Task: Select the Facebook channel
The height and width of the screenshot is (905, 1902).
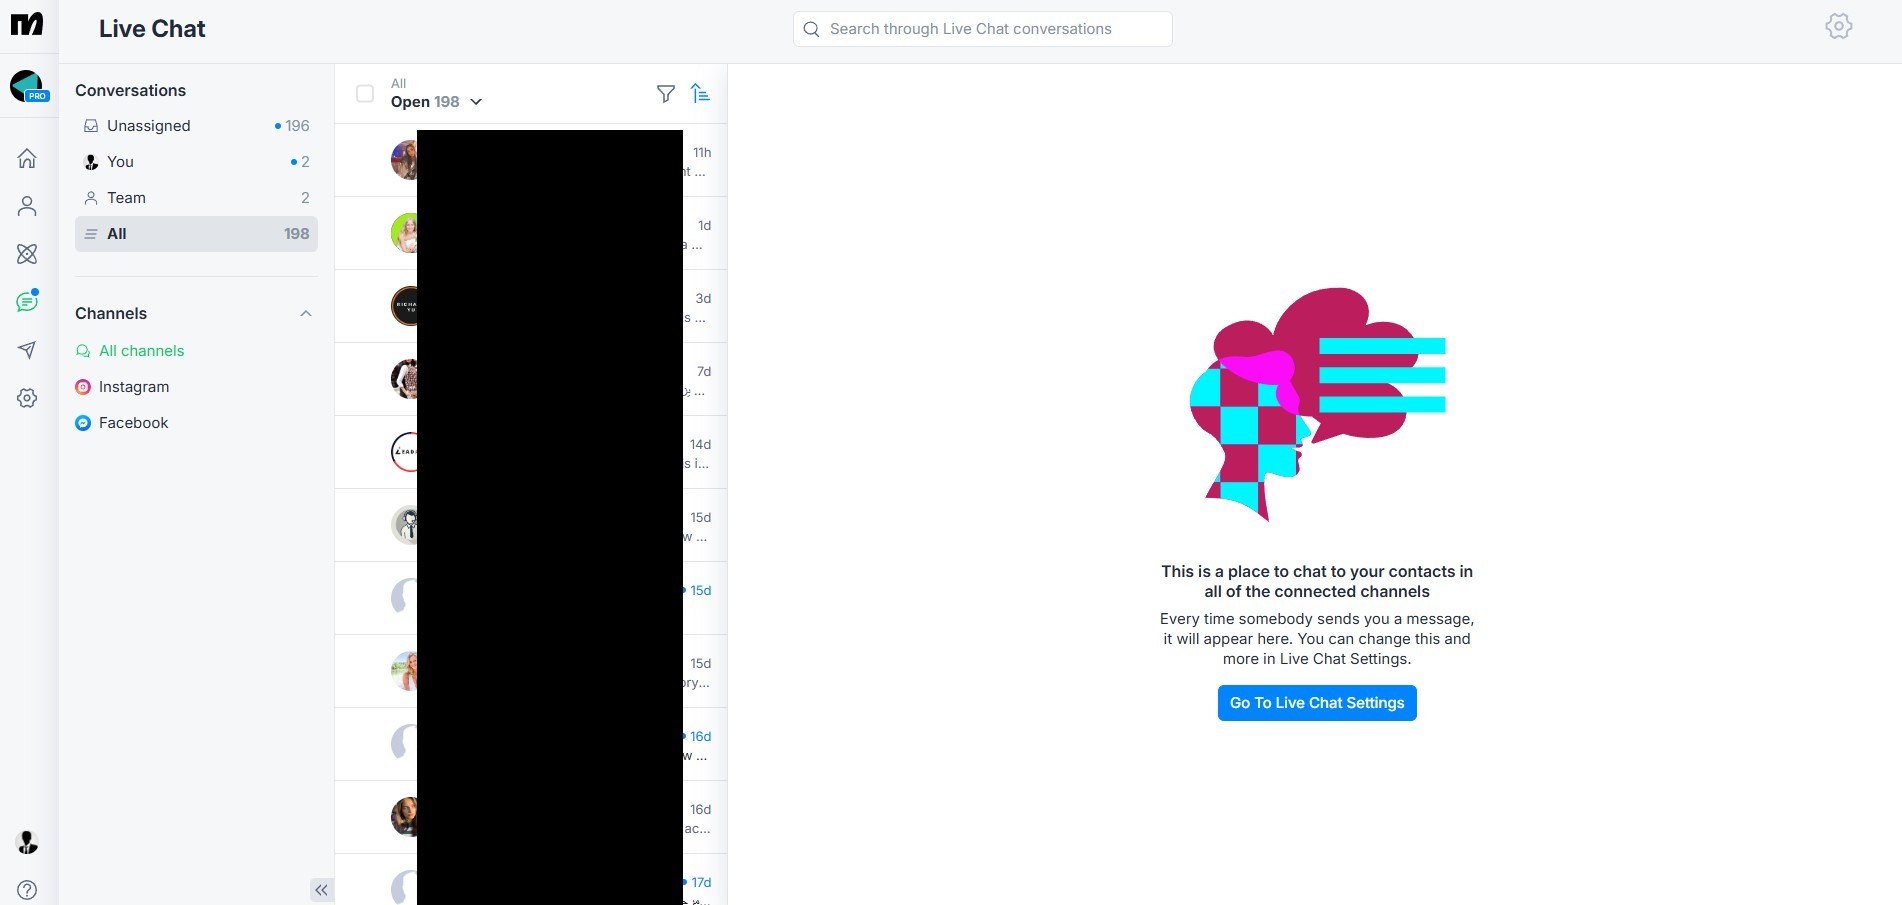Action: pos(133,422)
